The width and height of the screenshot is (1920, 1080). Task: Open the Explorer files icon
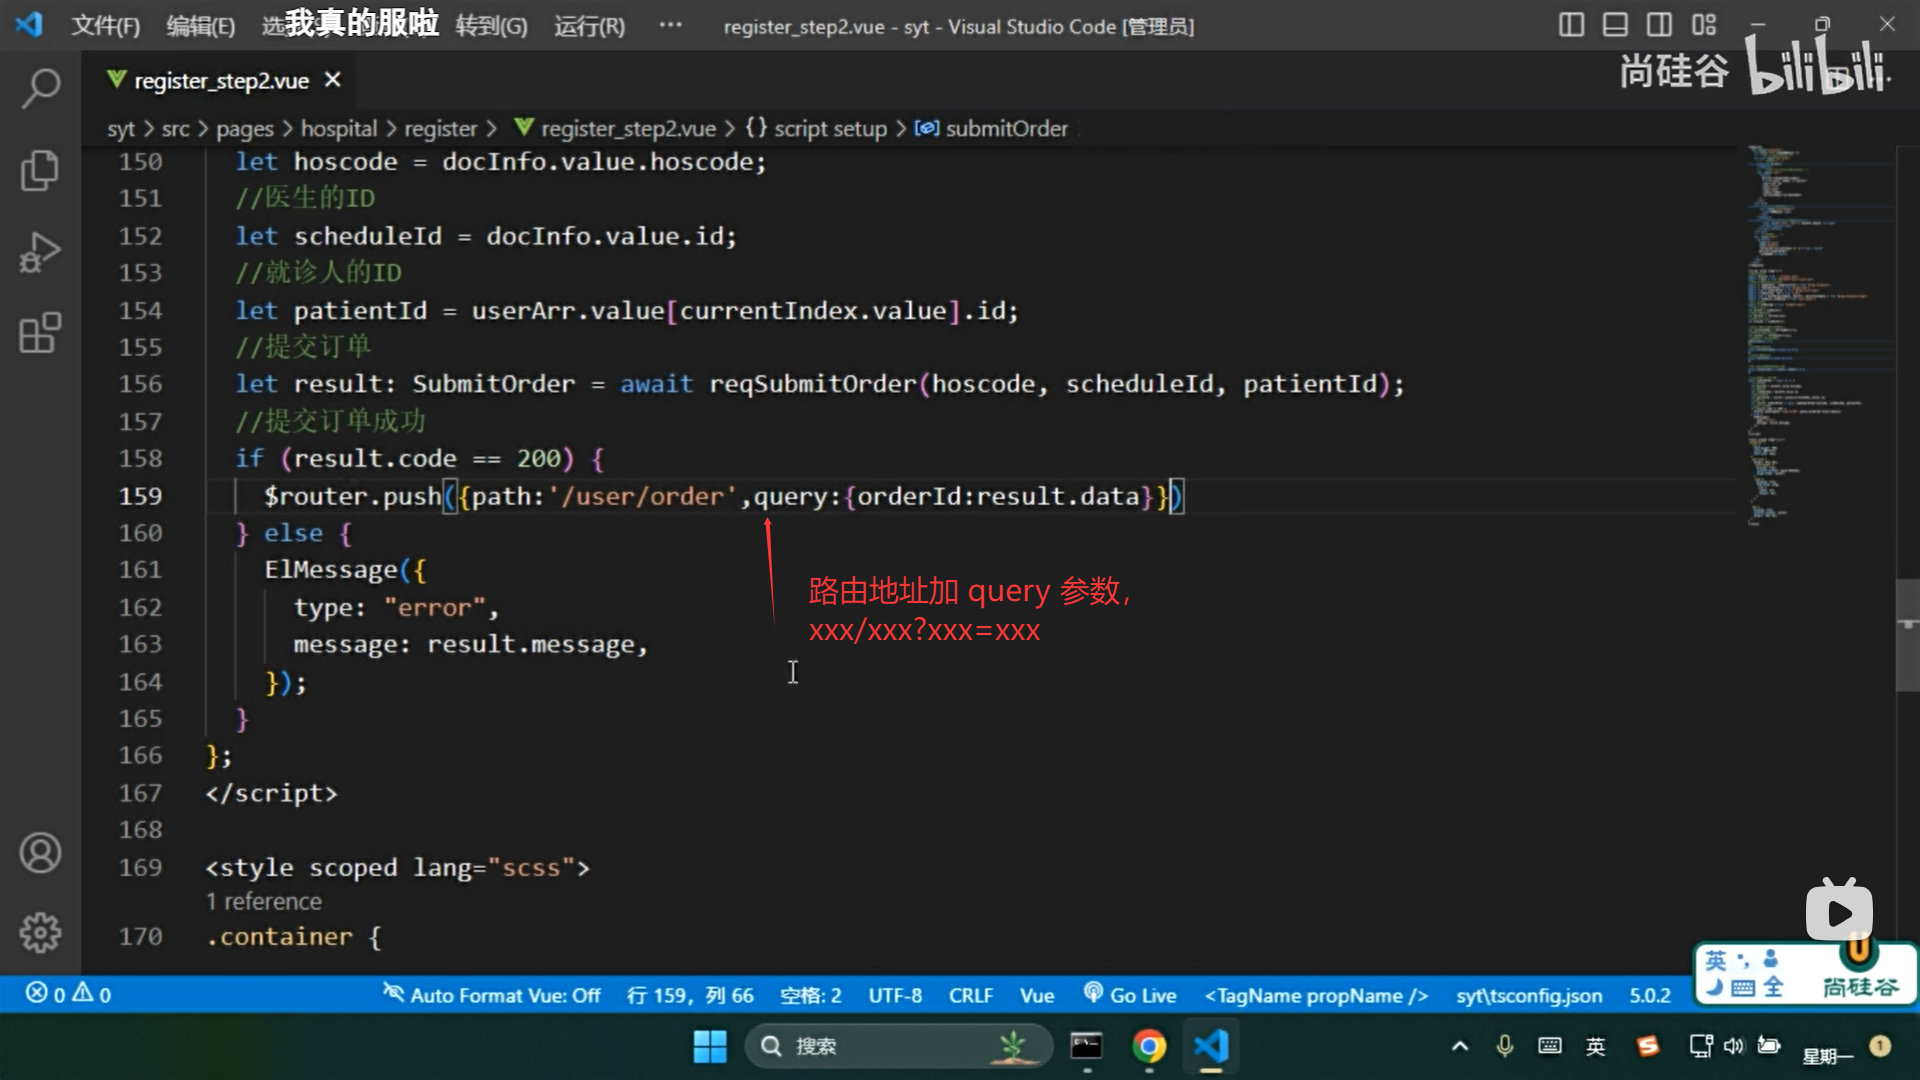(x=40, y=170)
